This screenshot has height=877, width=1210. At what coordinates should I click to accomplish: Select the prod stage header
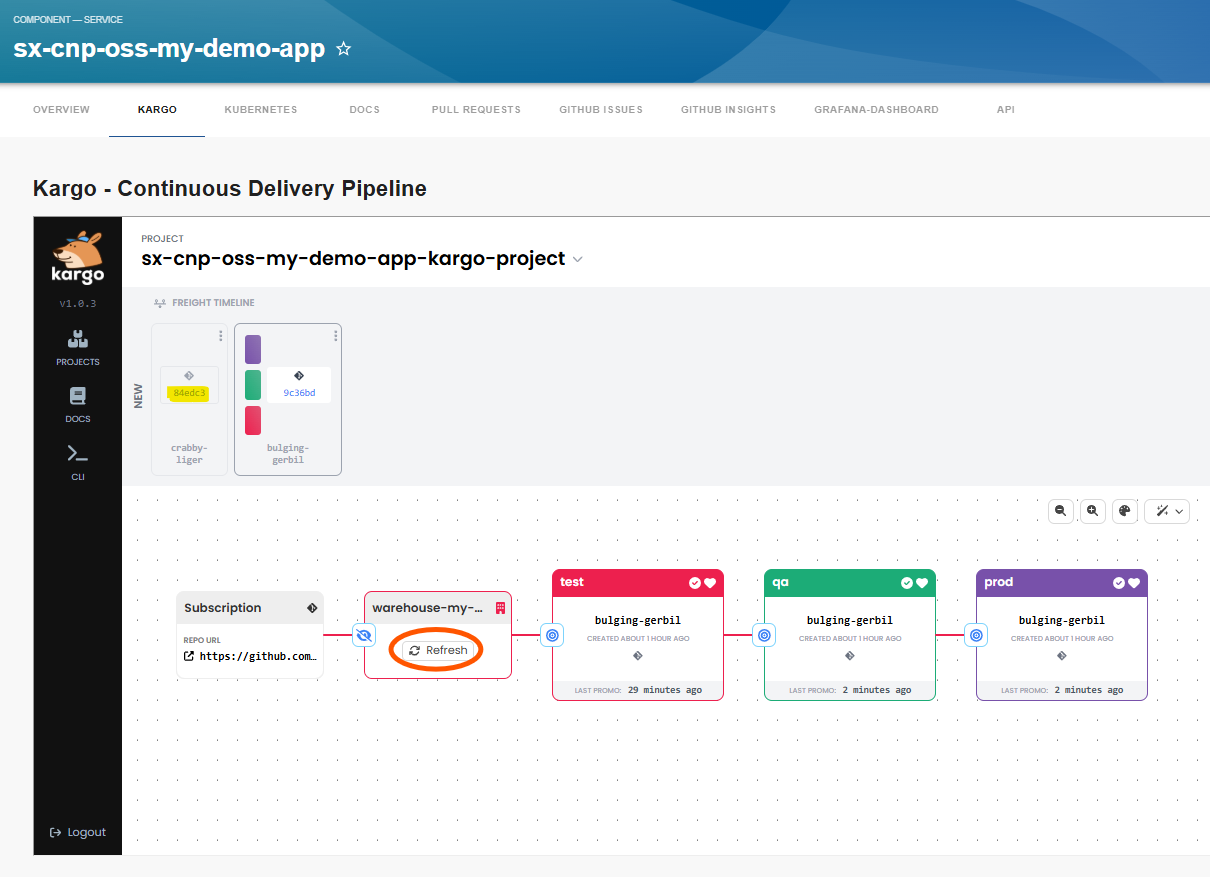1062,583
